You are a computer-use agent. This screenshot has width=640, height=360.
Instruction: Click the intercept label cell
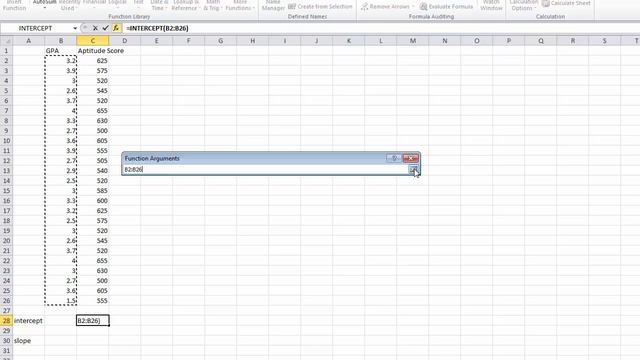click(x=29, y=320)
